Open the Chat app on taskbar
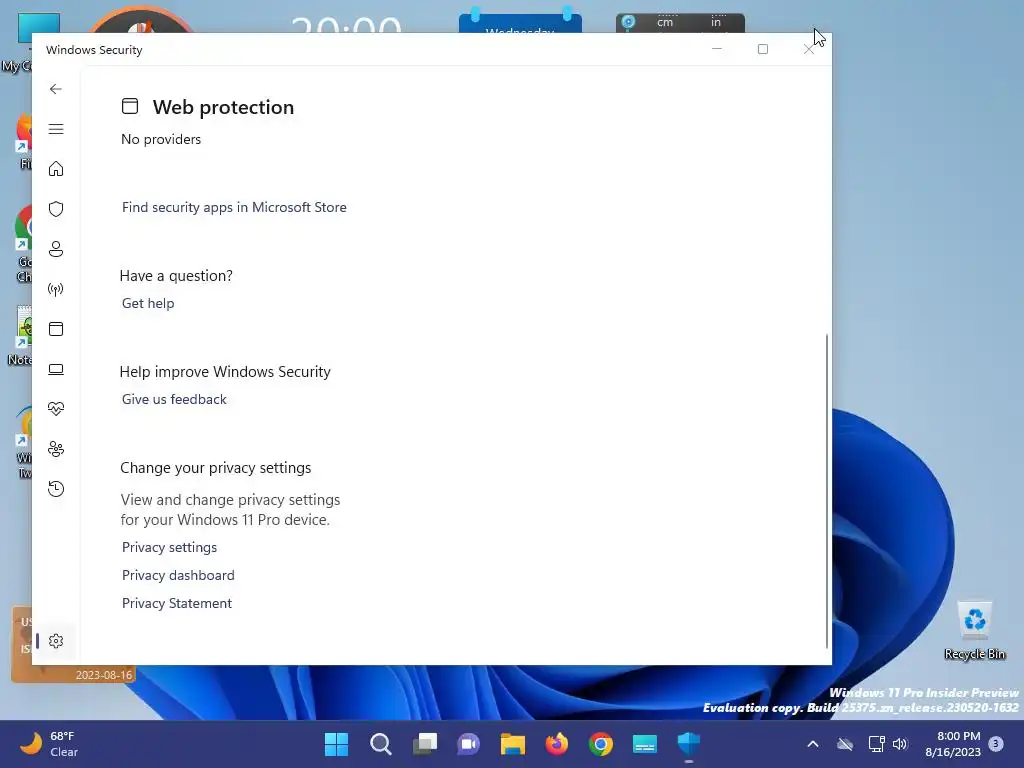 (468, 744)
